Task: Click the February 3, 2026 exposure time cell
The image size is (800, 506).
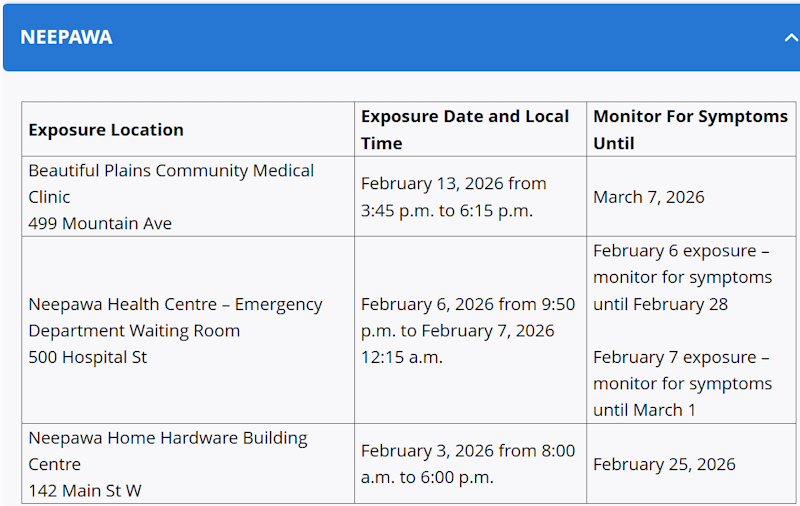Action: [467, 464]
